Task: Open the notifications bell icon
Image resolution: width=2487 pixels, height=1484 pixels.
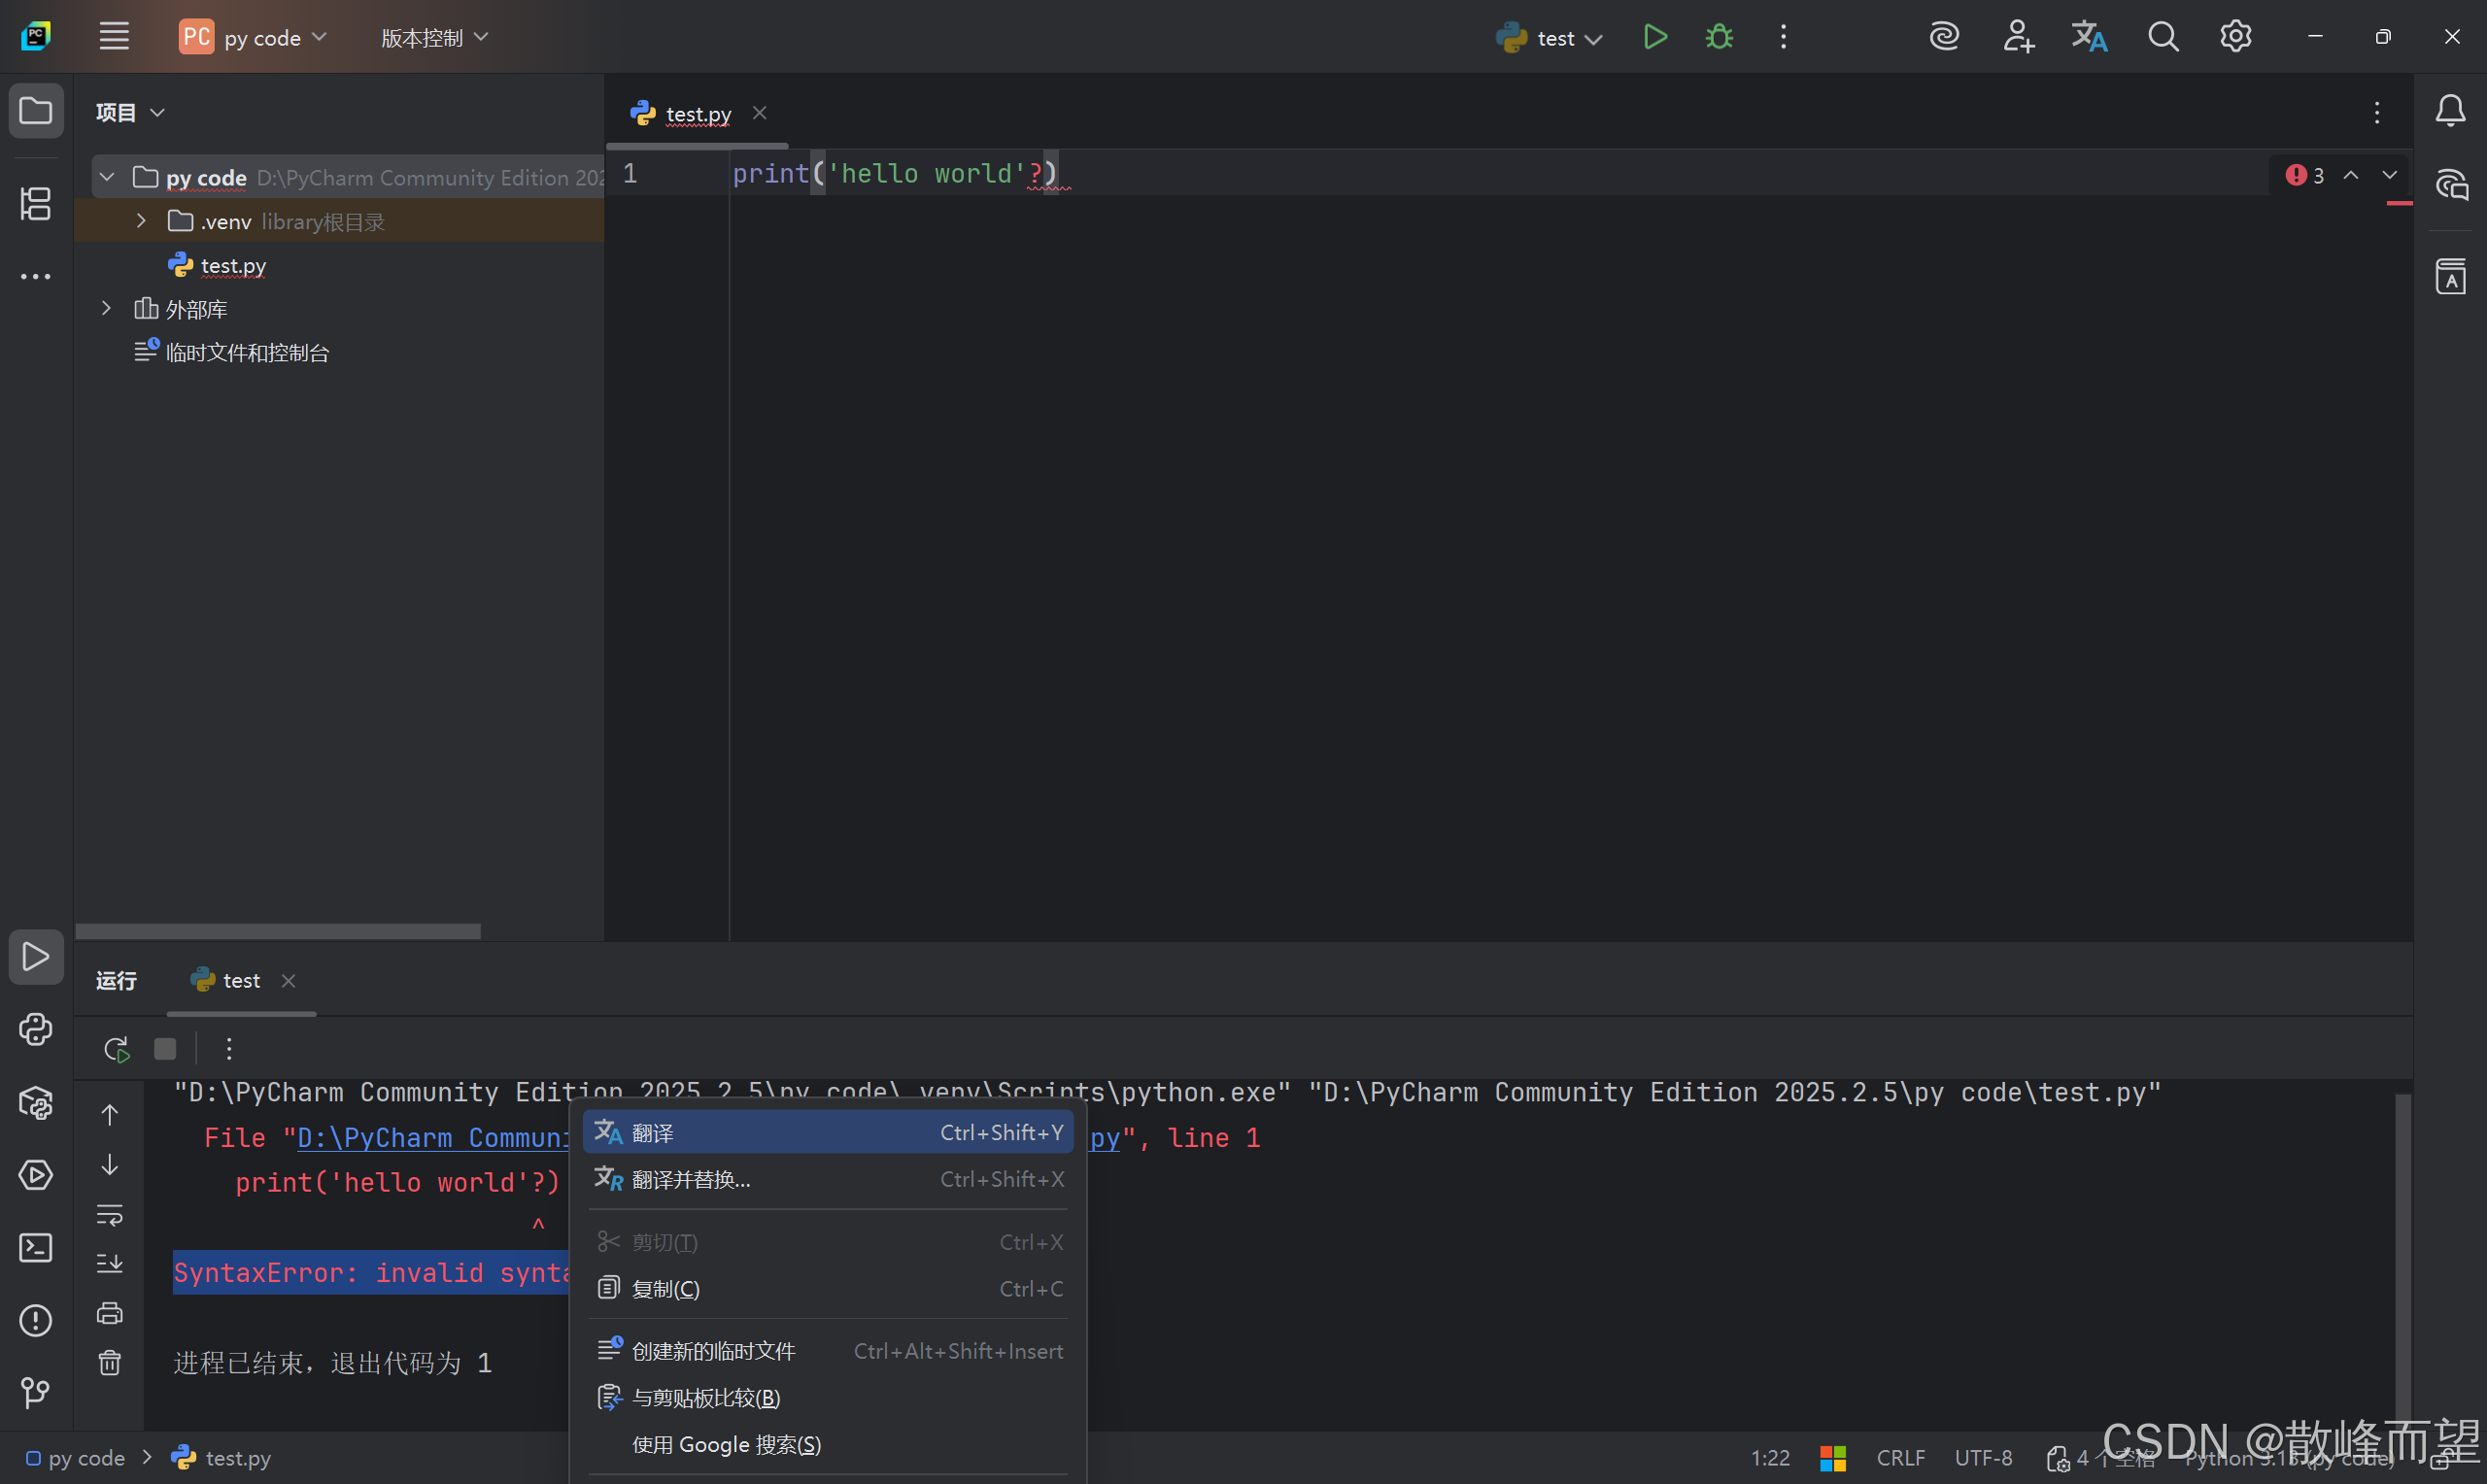Action: tap(2449, 110)
